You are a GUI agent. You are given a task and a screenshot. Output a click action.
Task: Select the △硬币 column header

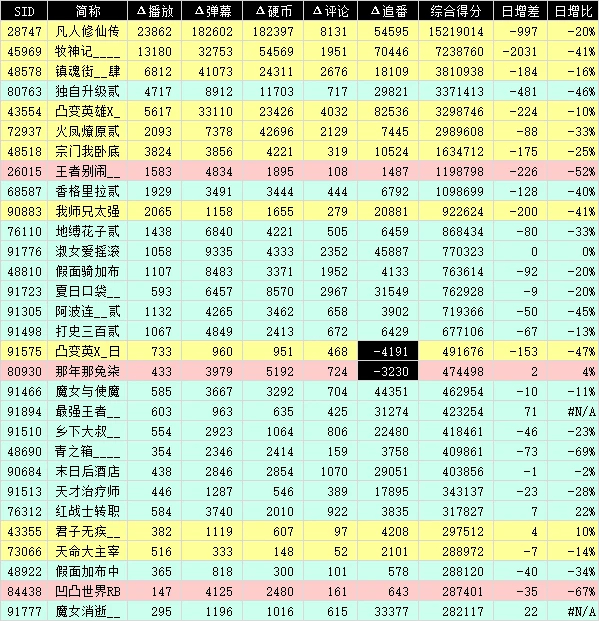pos(273,11)
